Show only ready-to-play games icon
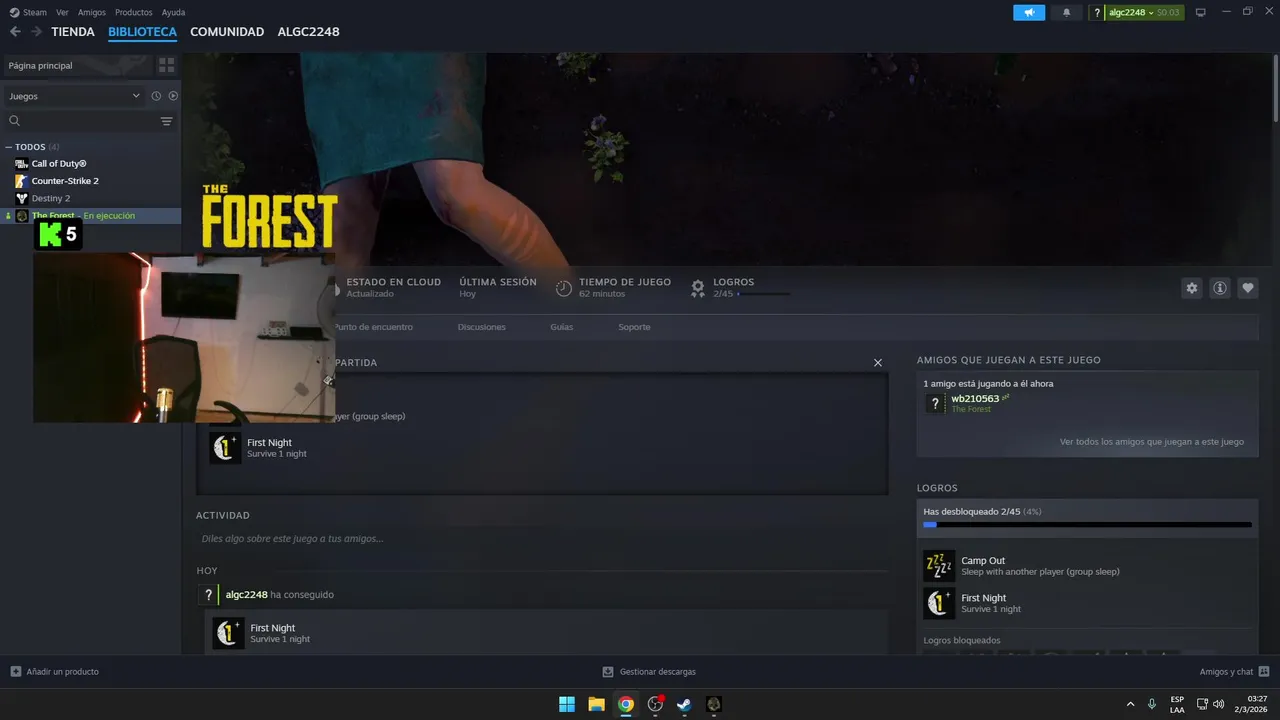This screenshot has height=720, width=1280. click(x=173, y=96)
